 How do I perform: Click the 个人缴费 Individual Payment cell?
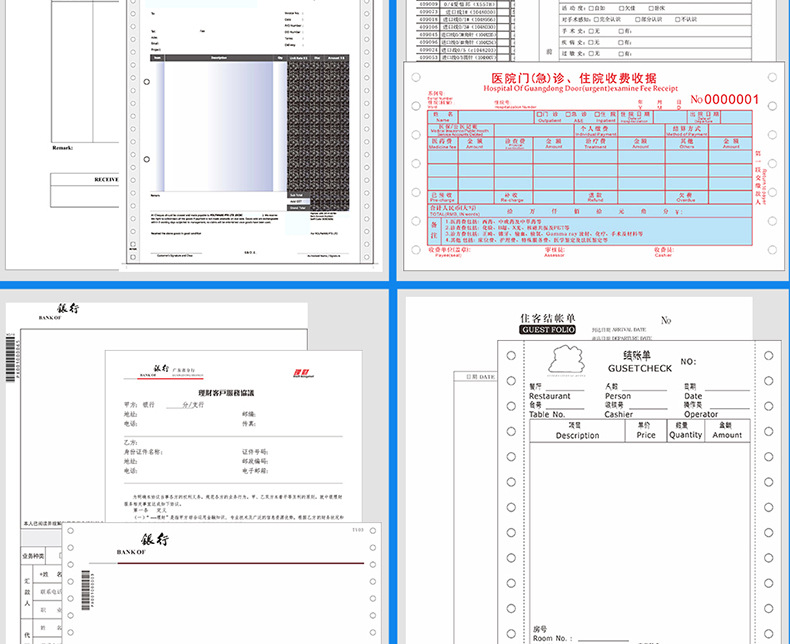point(596,131)
